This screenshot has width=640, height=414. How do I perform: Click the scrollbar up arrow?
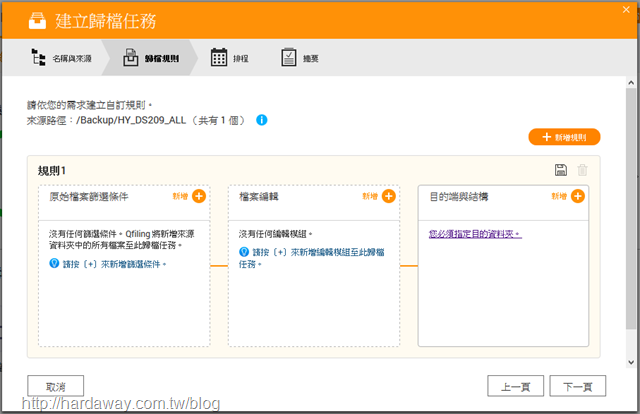click(631, 82)
